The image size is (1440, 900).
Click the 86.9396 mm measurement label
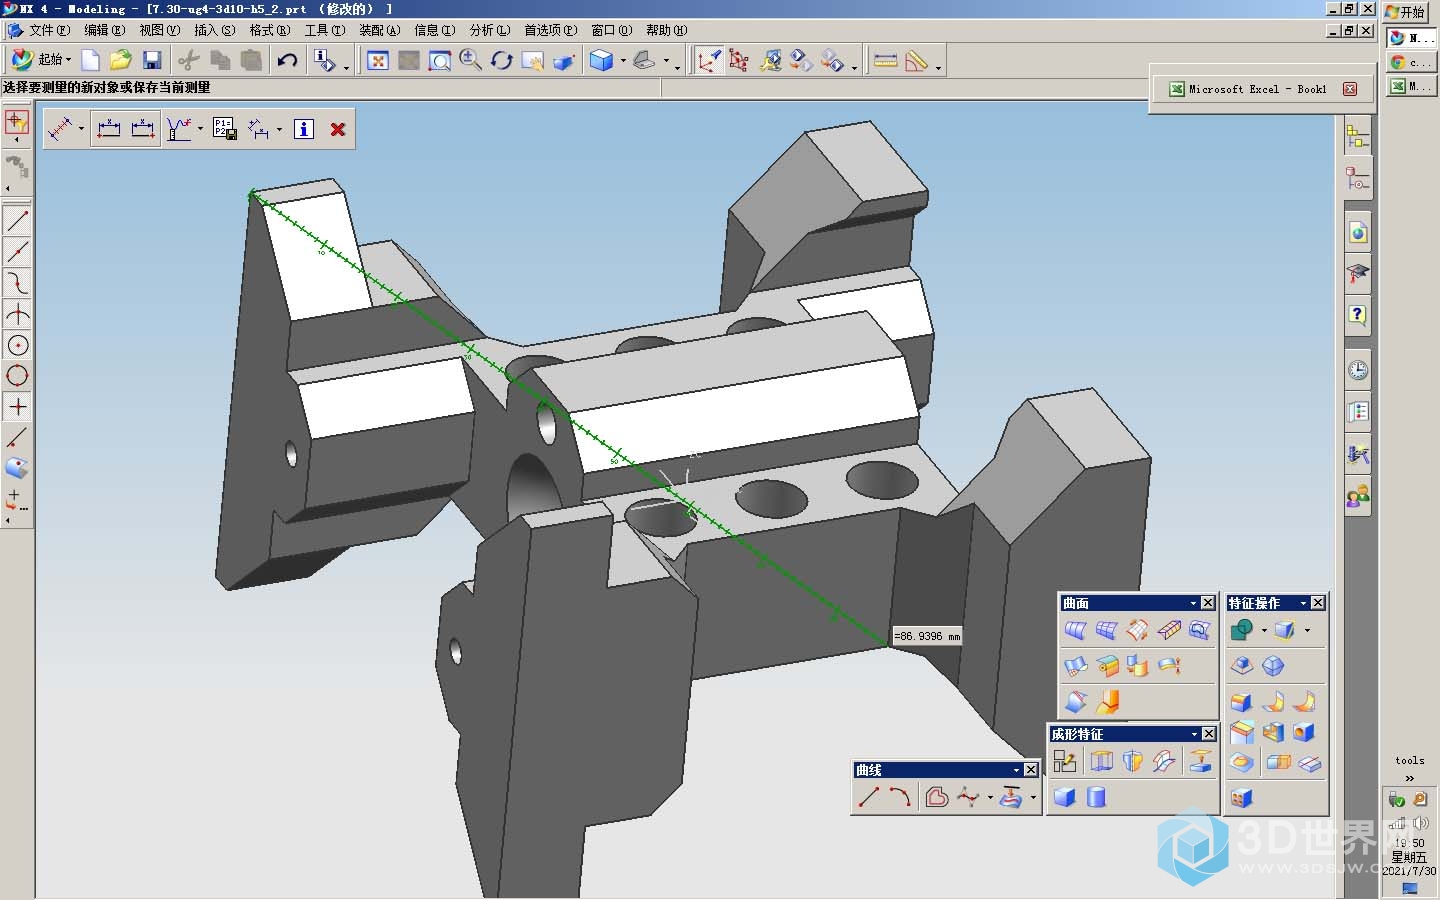pyautogui.click(x=926, y=636)
